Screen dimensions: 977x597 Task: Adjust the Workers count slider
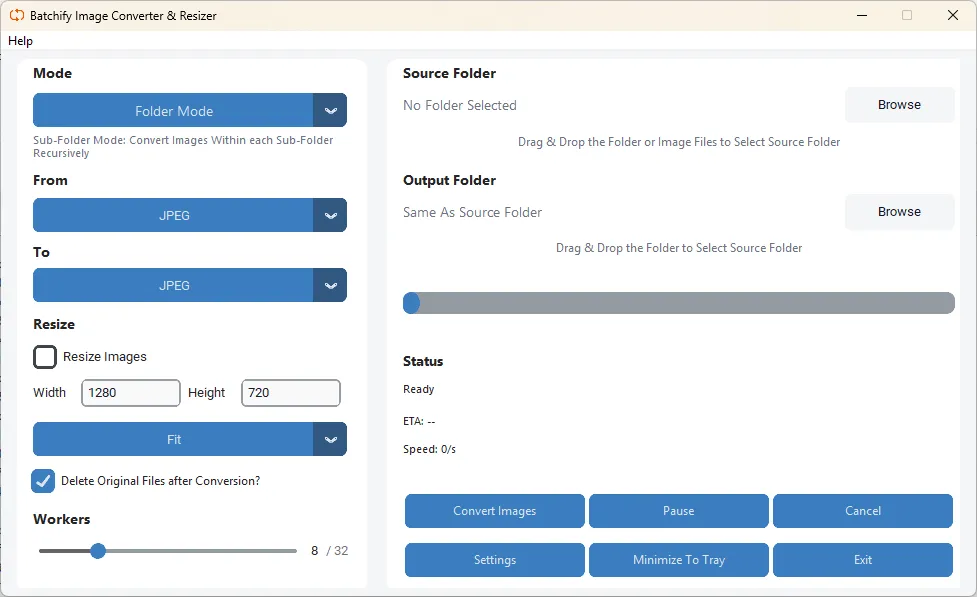97,550
